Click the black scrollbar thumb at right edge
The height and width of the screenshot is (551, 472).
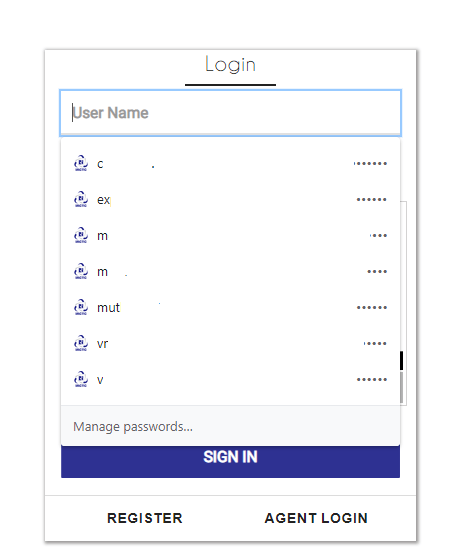pos(401,360)
